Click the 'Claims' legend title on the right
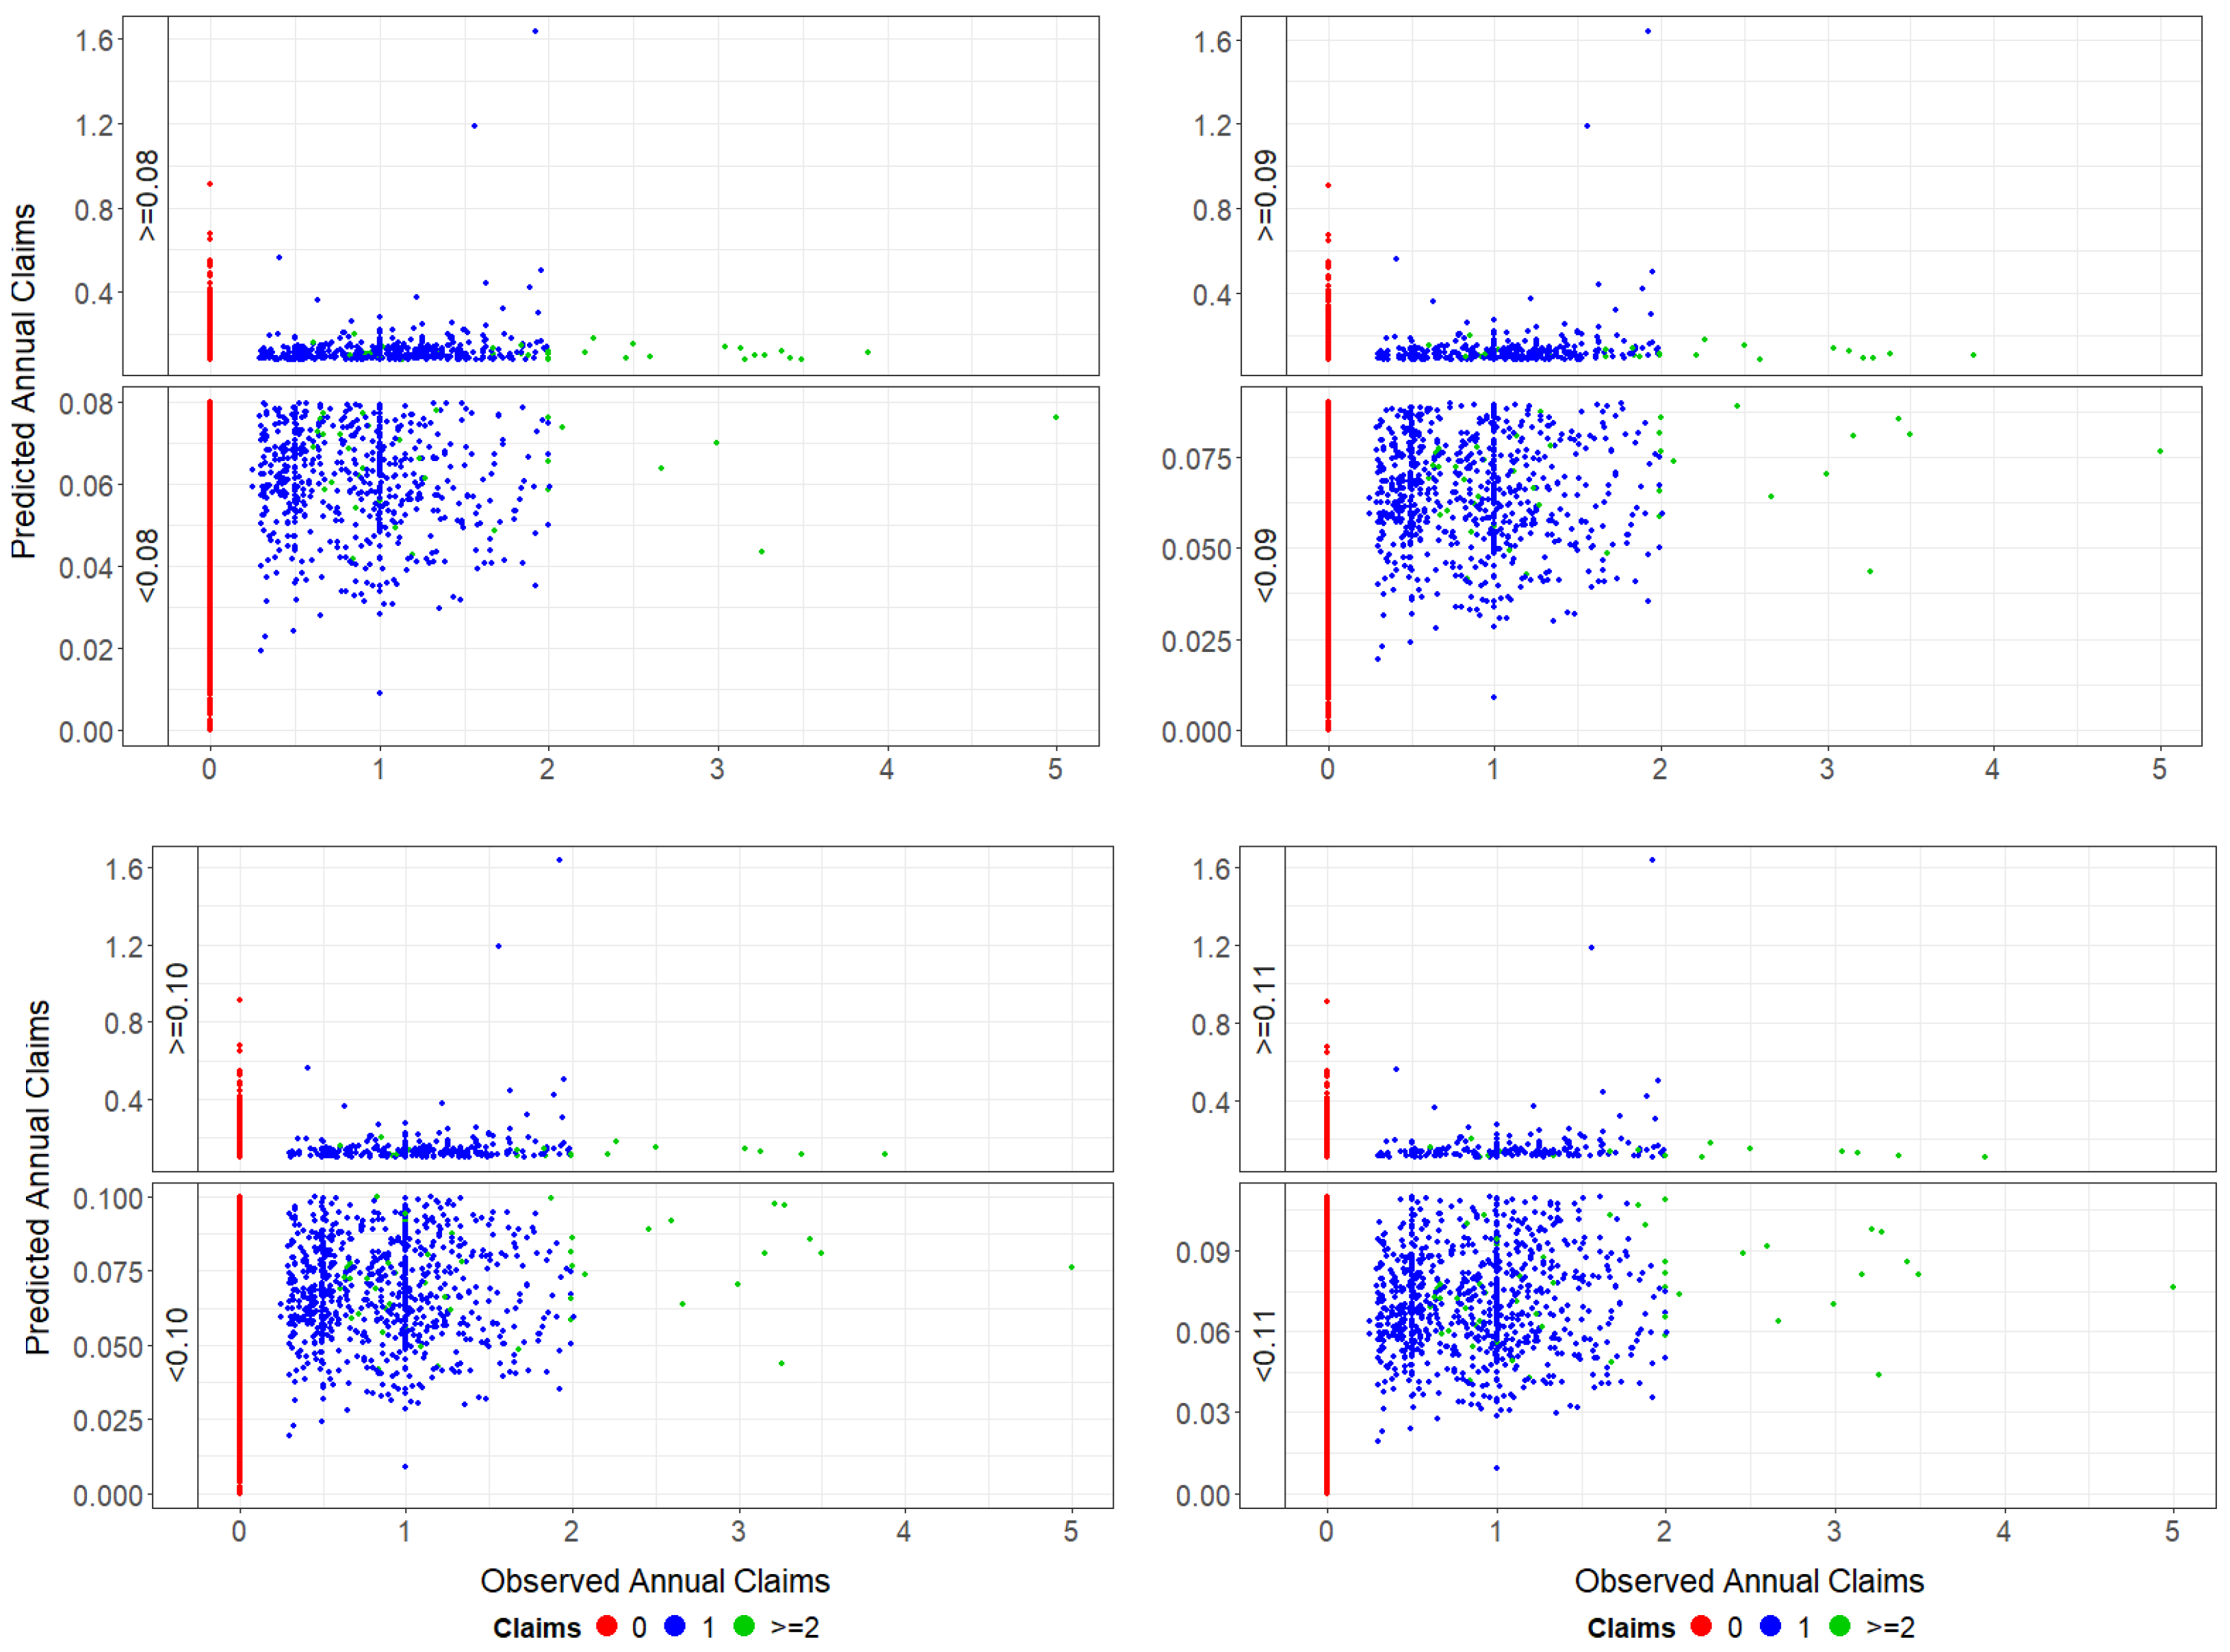This screenshot has width=2230, height=1652. tap(1631, 1628)
